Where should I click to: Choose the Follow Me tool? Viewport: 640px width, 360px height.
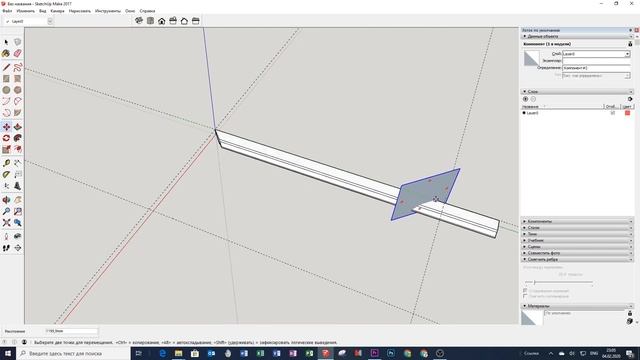[18, 138]
